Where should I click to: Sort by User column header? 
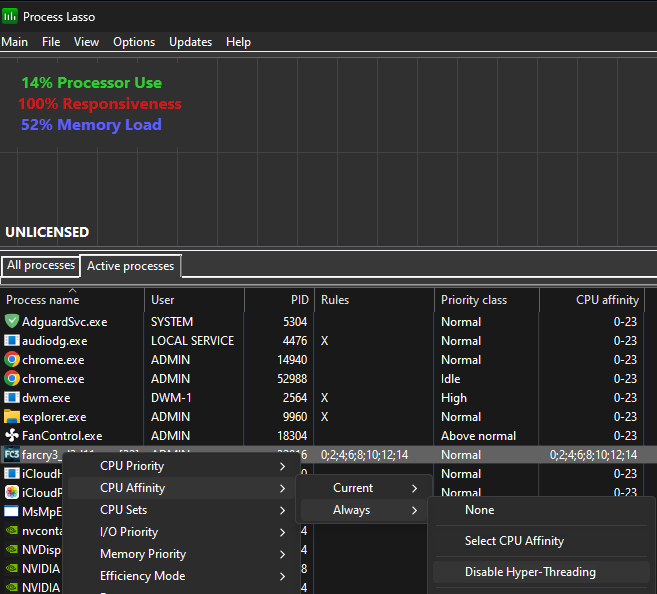pos(194,300)
